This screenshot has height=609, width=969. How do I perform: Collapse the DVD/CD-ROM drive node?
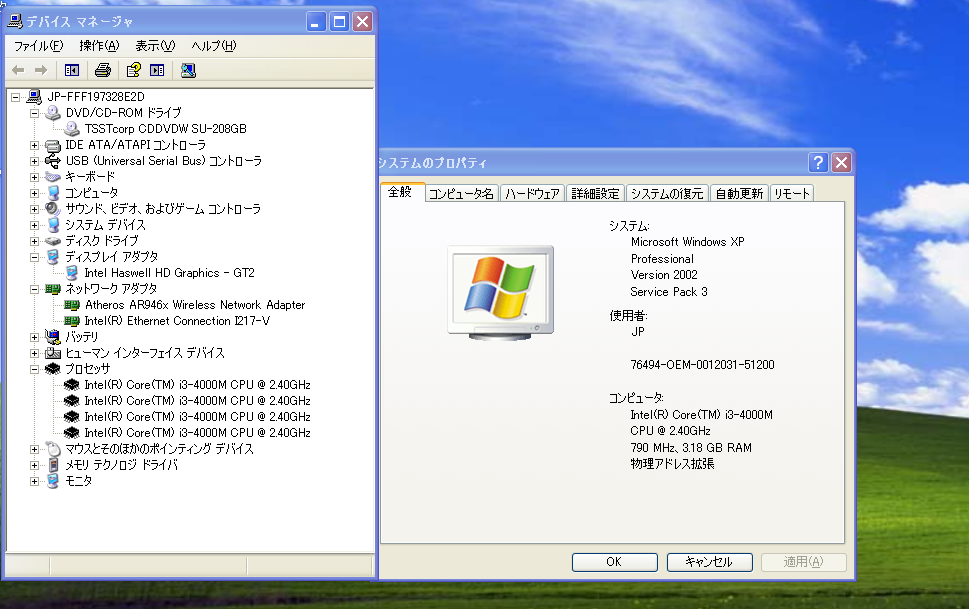click(34, 113)
